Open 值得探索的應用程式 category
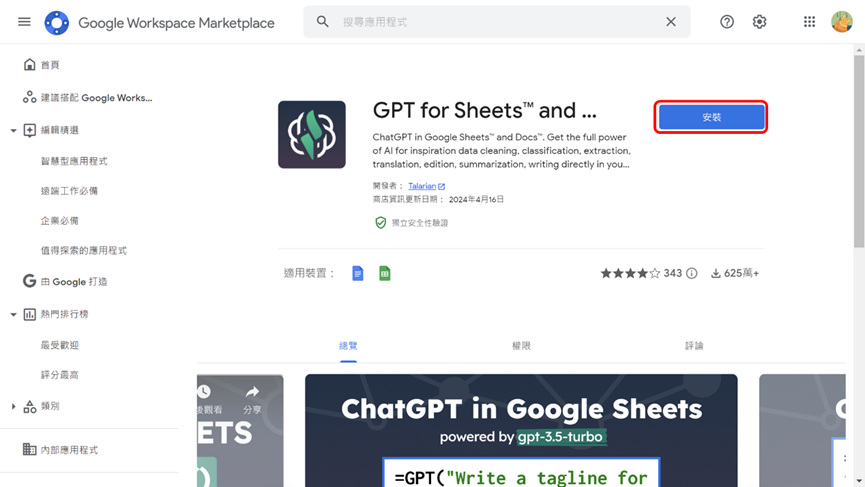Screen dimensions: 865x487 coord(84,250)
